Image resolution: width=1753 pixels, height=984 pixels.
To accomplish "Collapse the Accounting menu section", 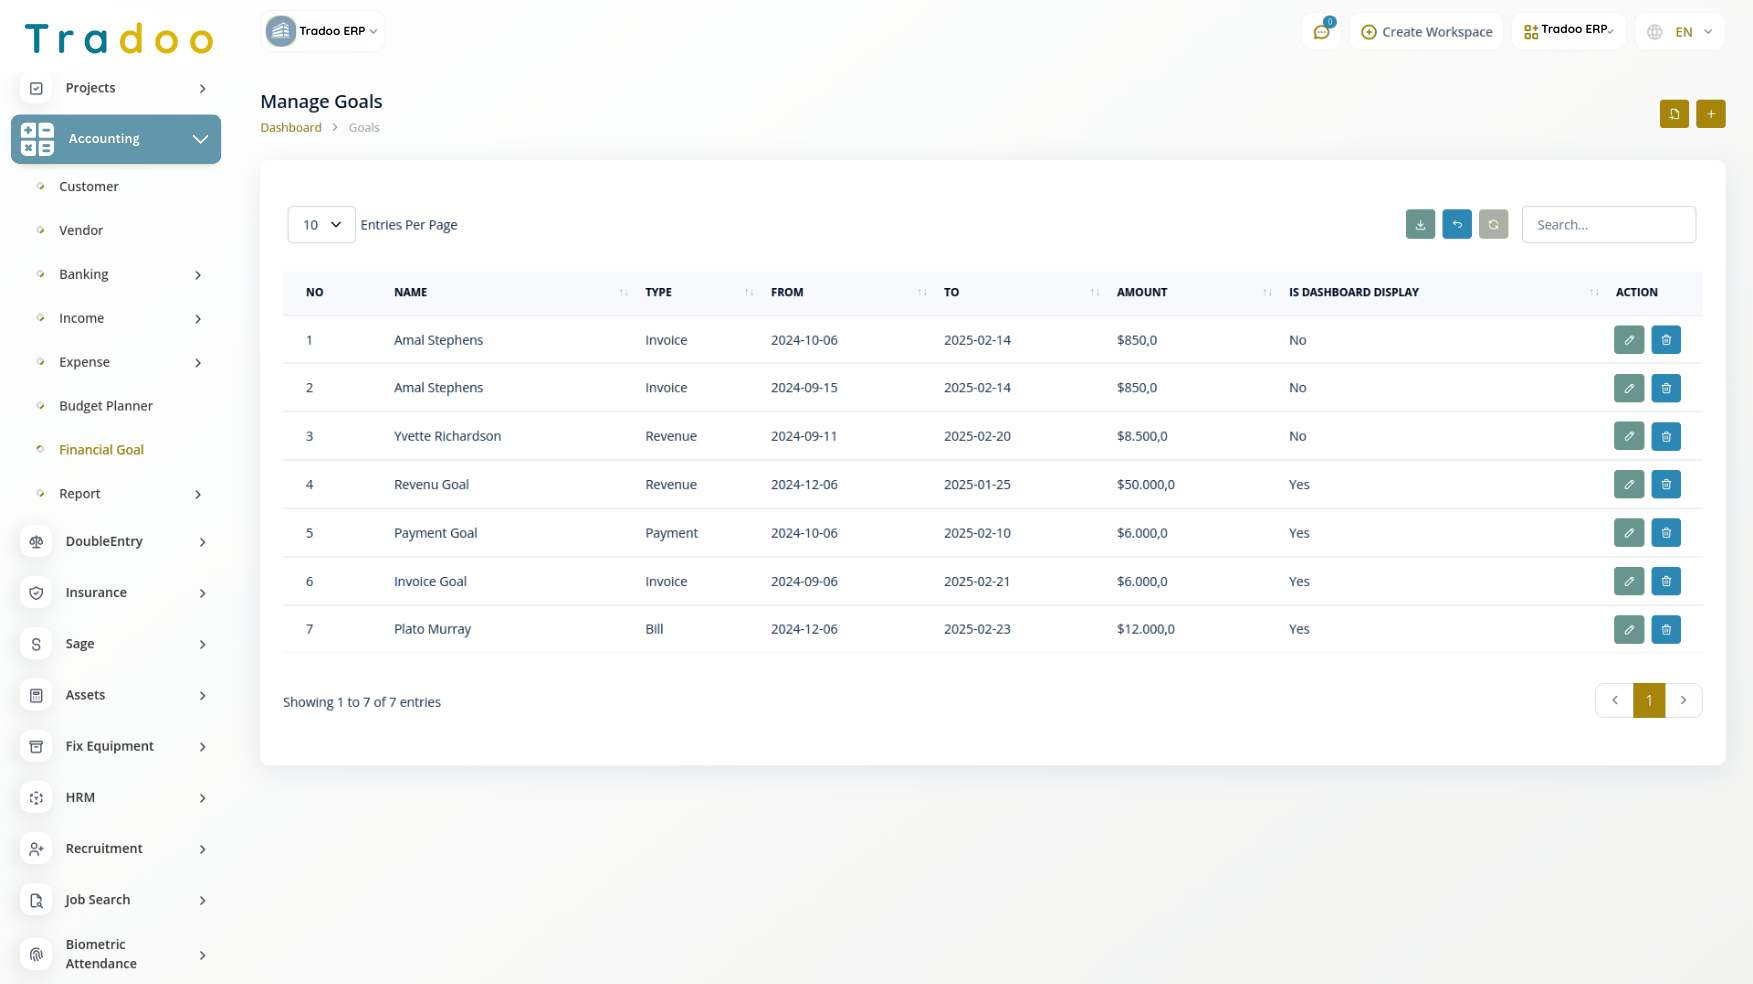I will pos(116,139).
